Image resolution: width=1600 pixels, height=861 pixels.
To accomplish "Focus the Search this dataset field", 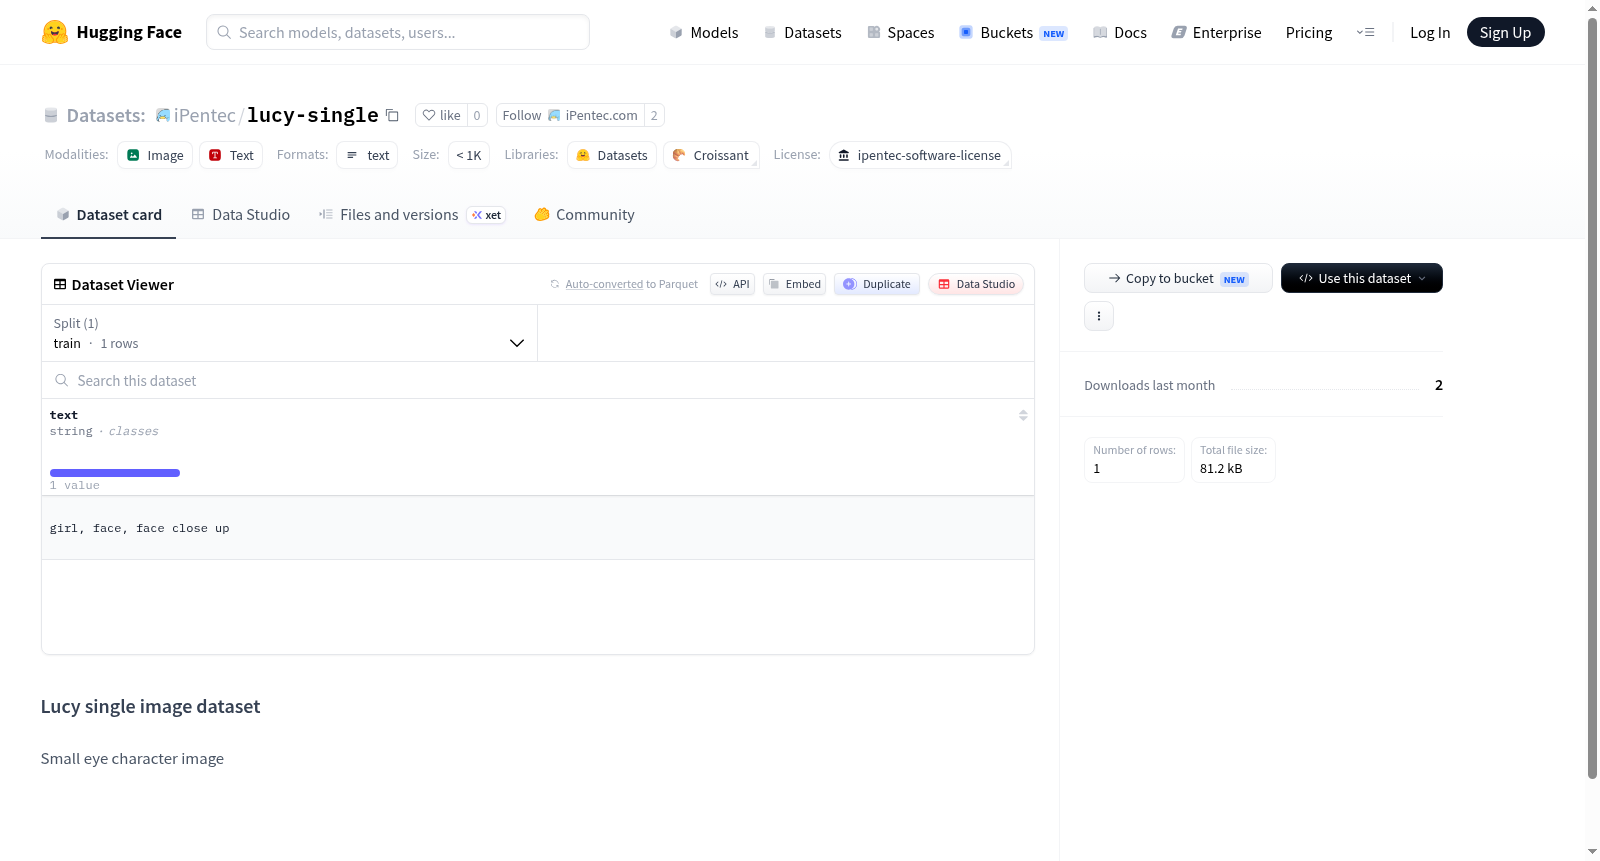I will pos(538,381).
